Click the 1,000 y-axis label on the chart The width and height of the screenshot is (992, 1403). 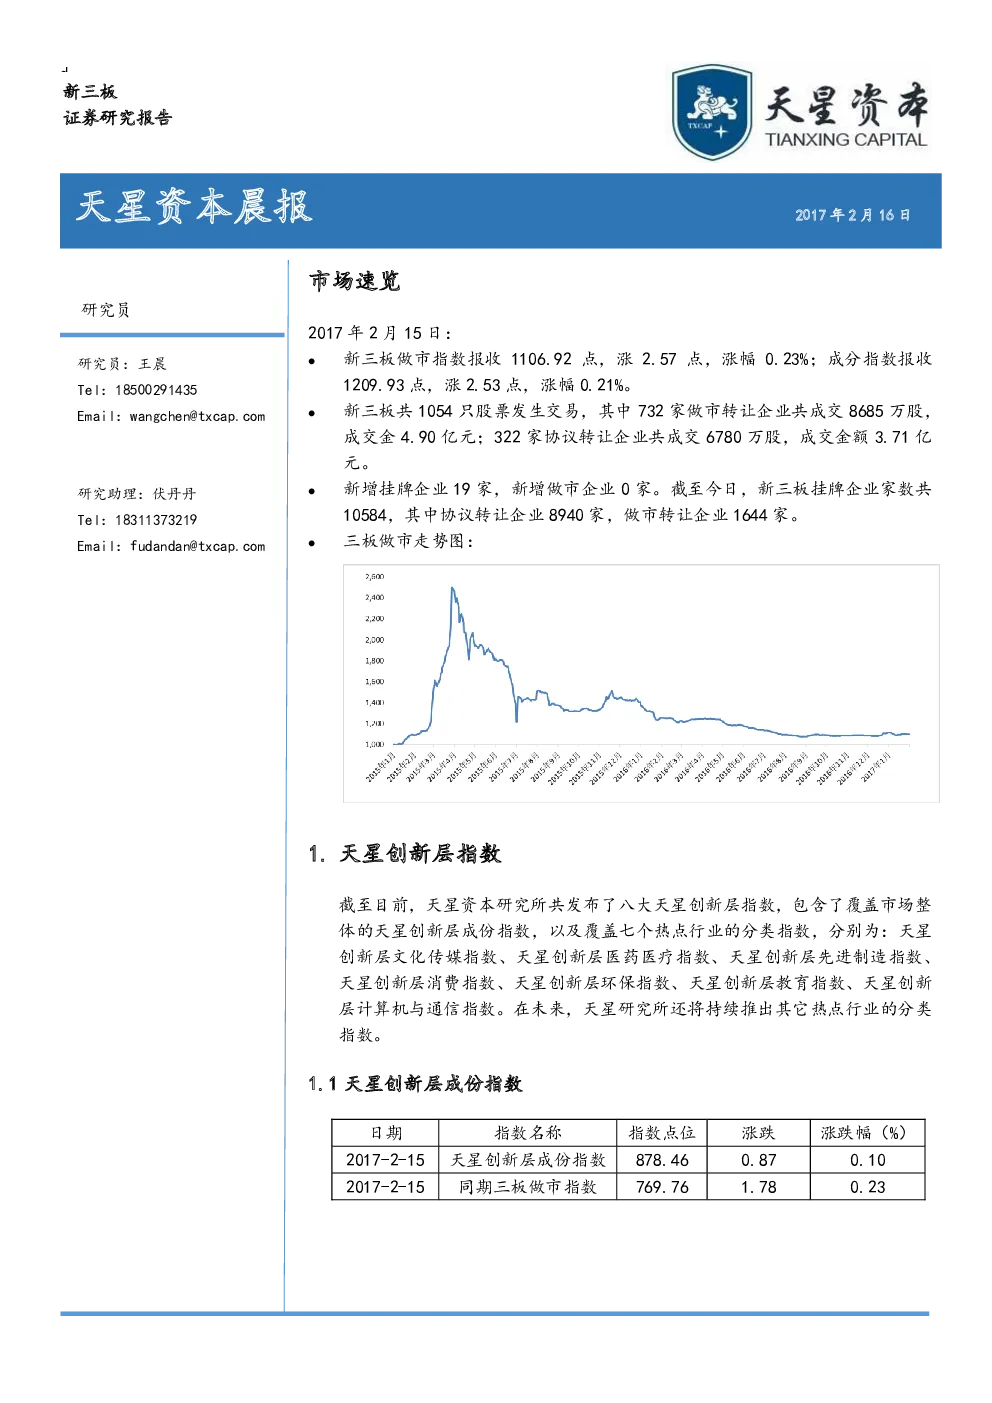point(374,745)
